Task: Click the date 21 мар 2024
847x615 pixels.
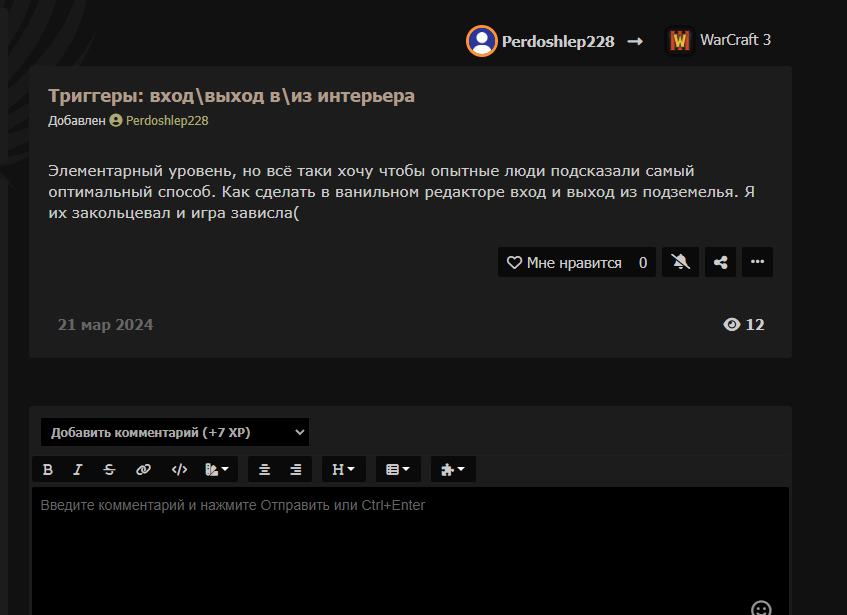Action: point(105,325)
